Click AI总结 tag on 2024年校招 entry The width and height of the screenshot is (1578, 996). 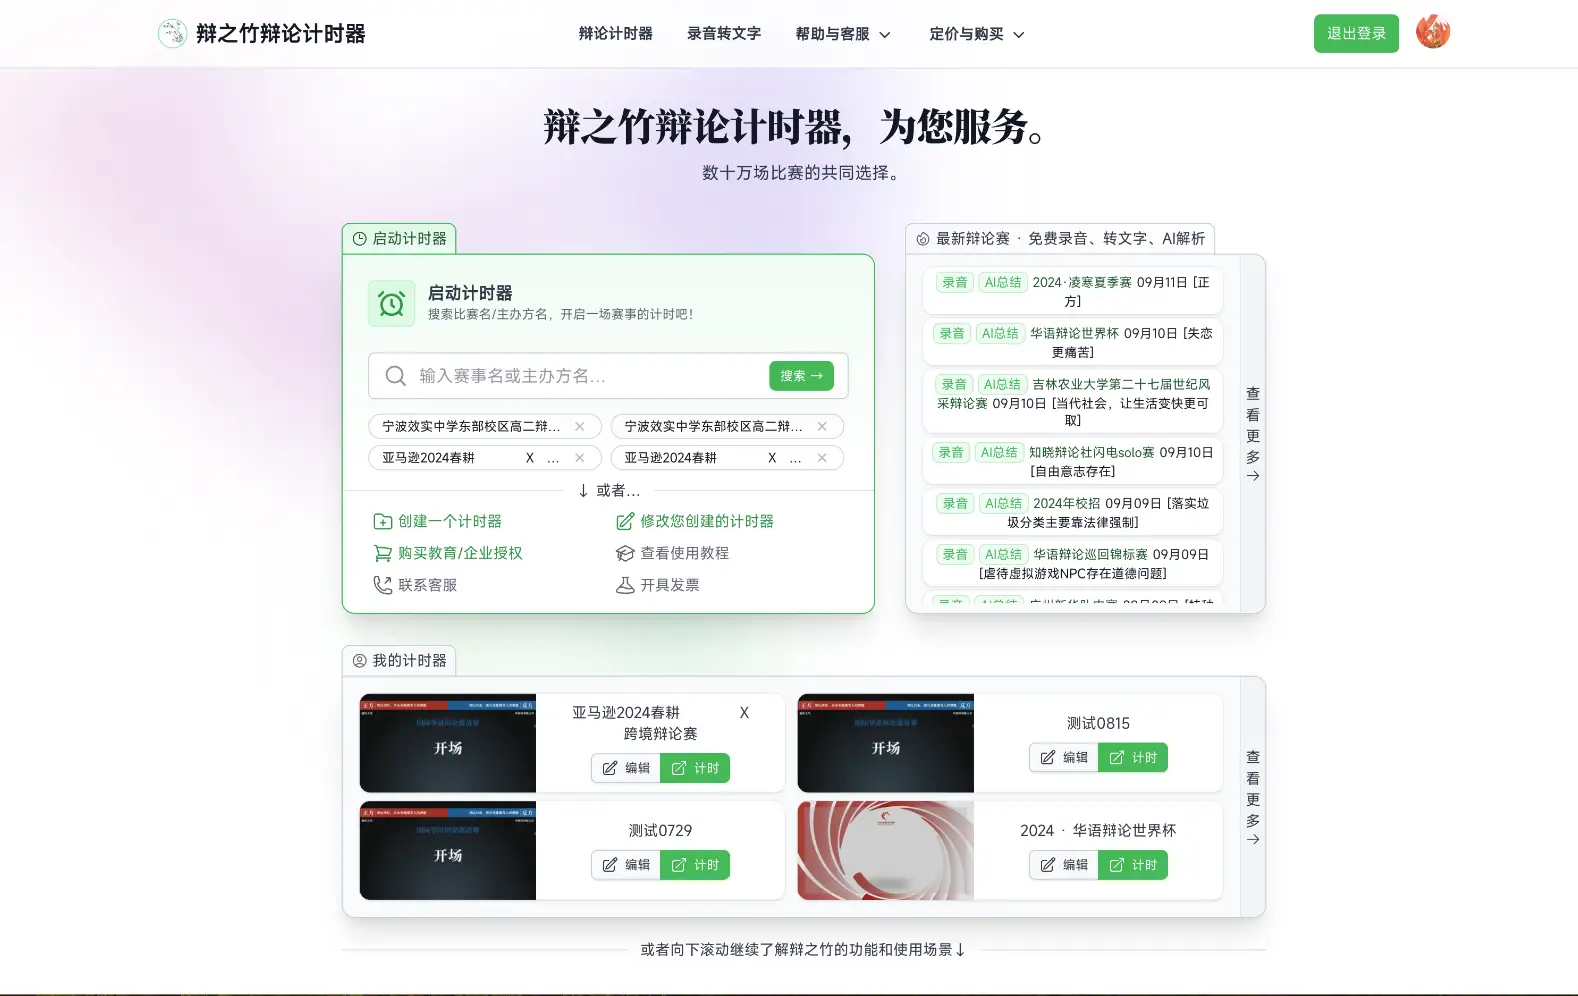(1003, 504)
